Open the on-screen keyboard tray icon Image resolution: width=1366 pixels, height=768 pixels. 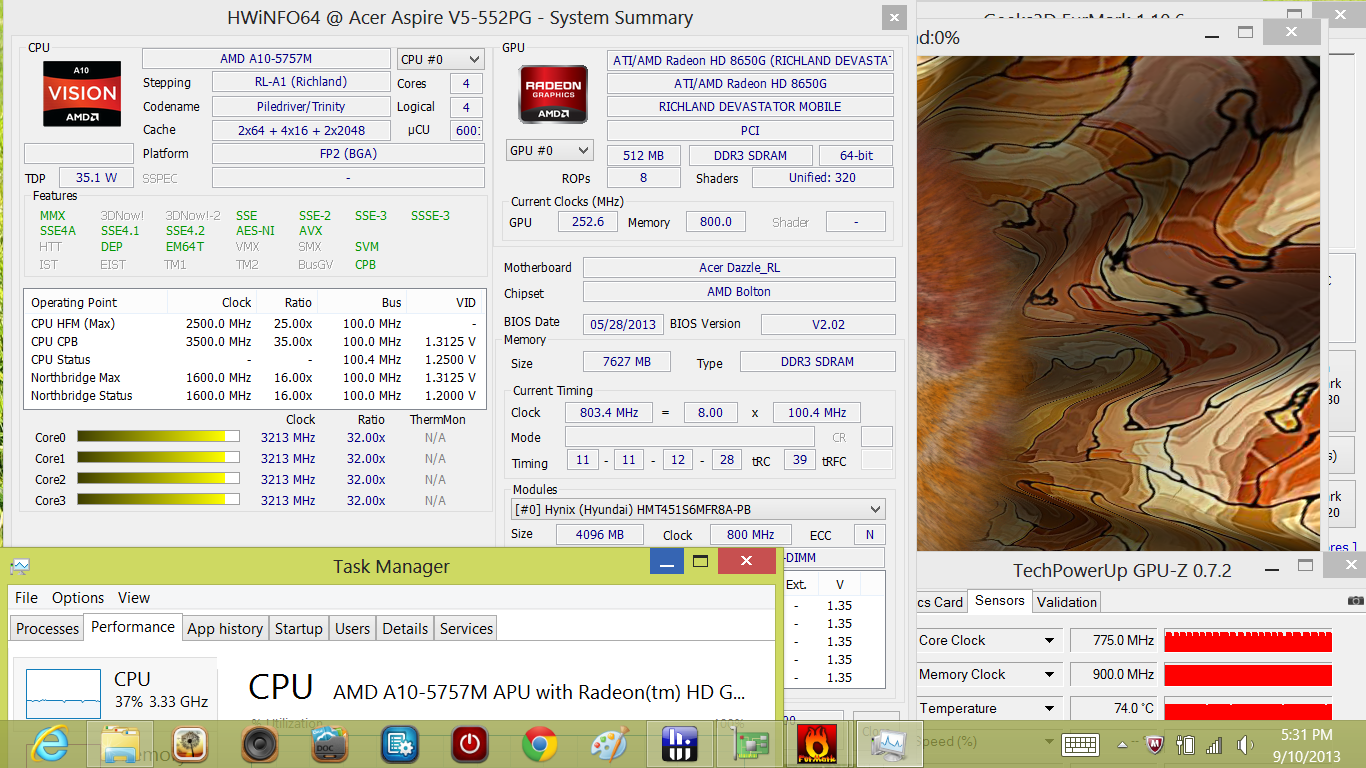(1081, 745)
